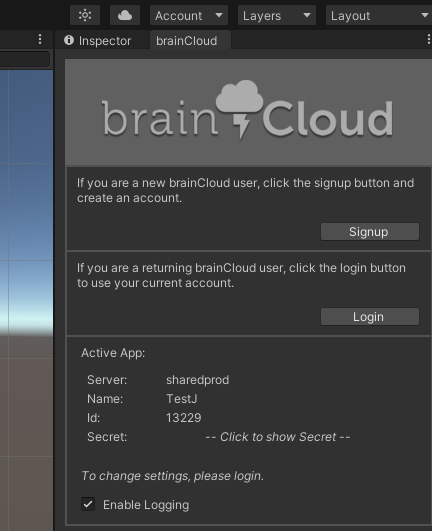Reveal the secret via Click to show Secret

[278, 437]
